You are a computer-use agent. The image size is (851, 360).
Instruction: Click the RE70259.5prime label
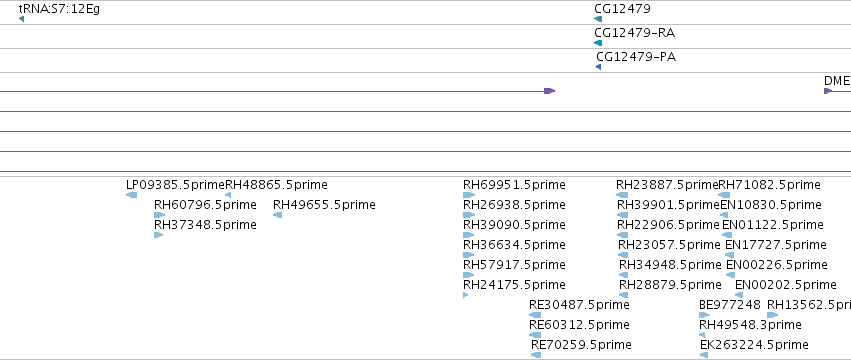[581, 345]
